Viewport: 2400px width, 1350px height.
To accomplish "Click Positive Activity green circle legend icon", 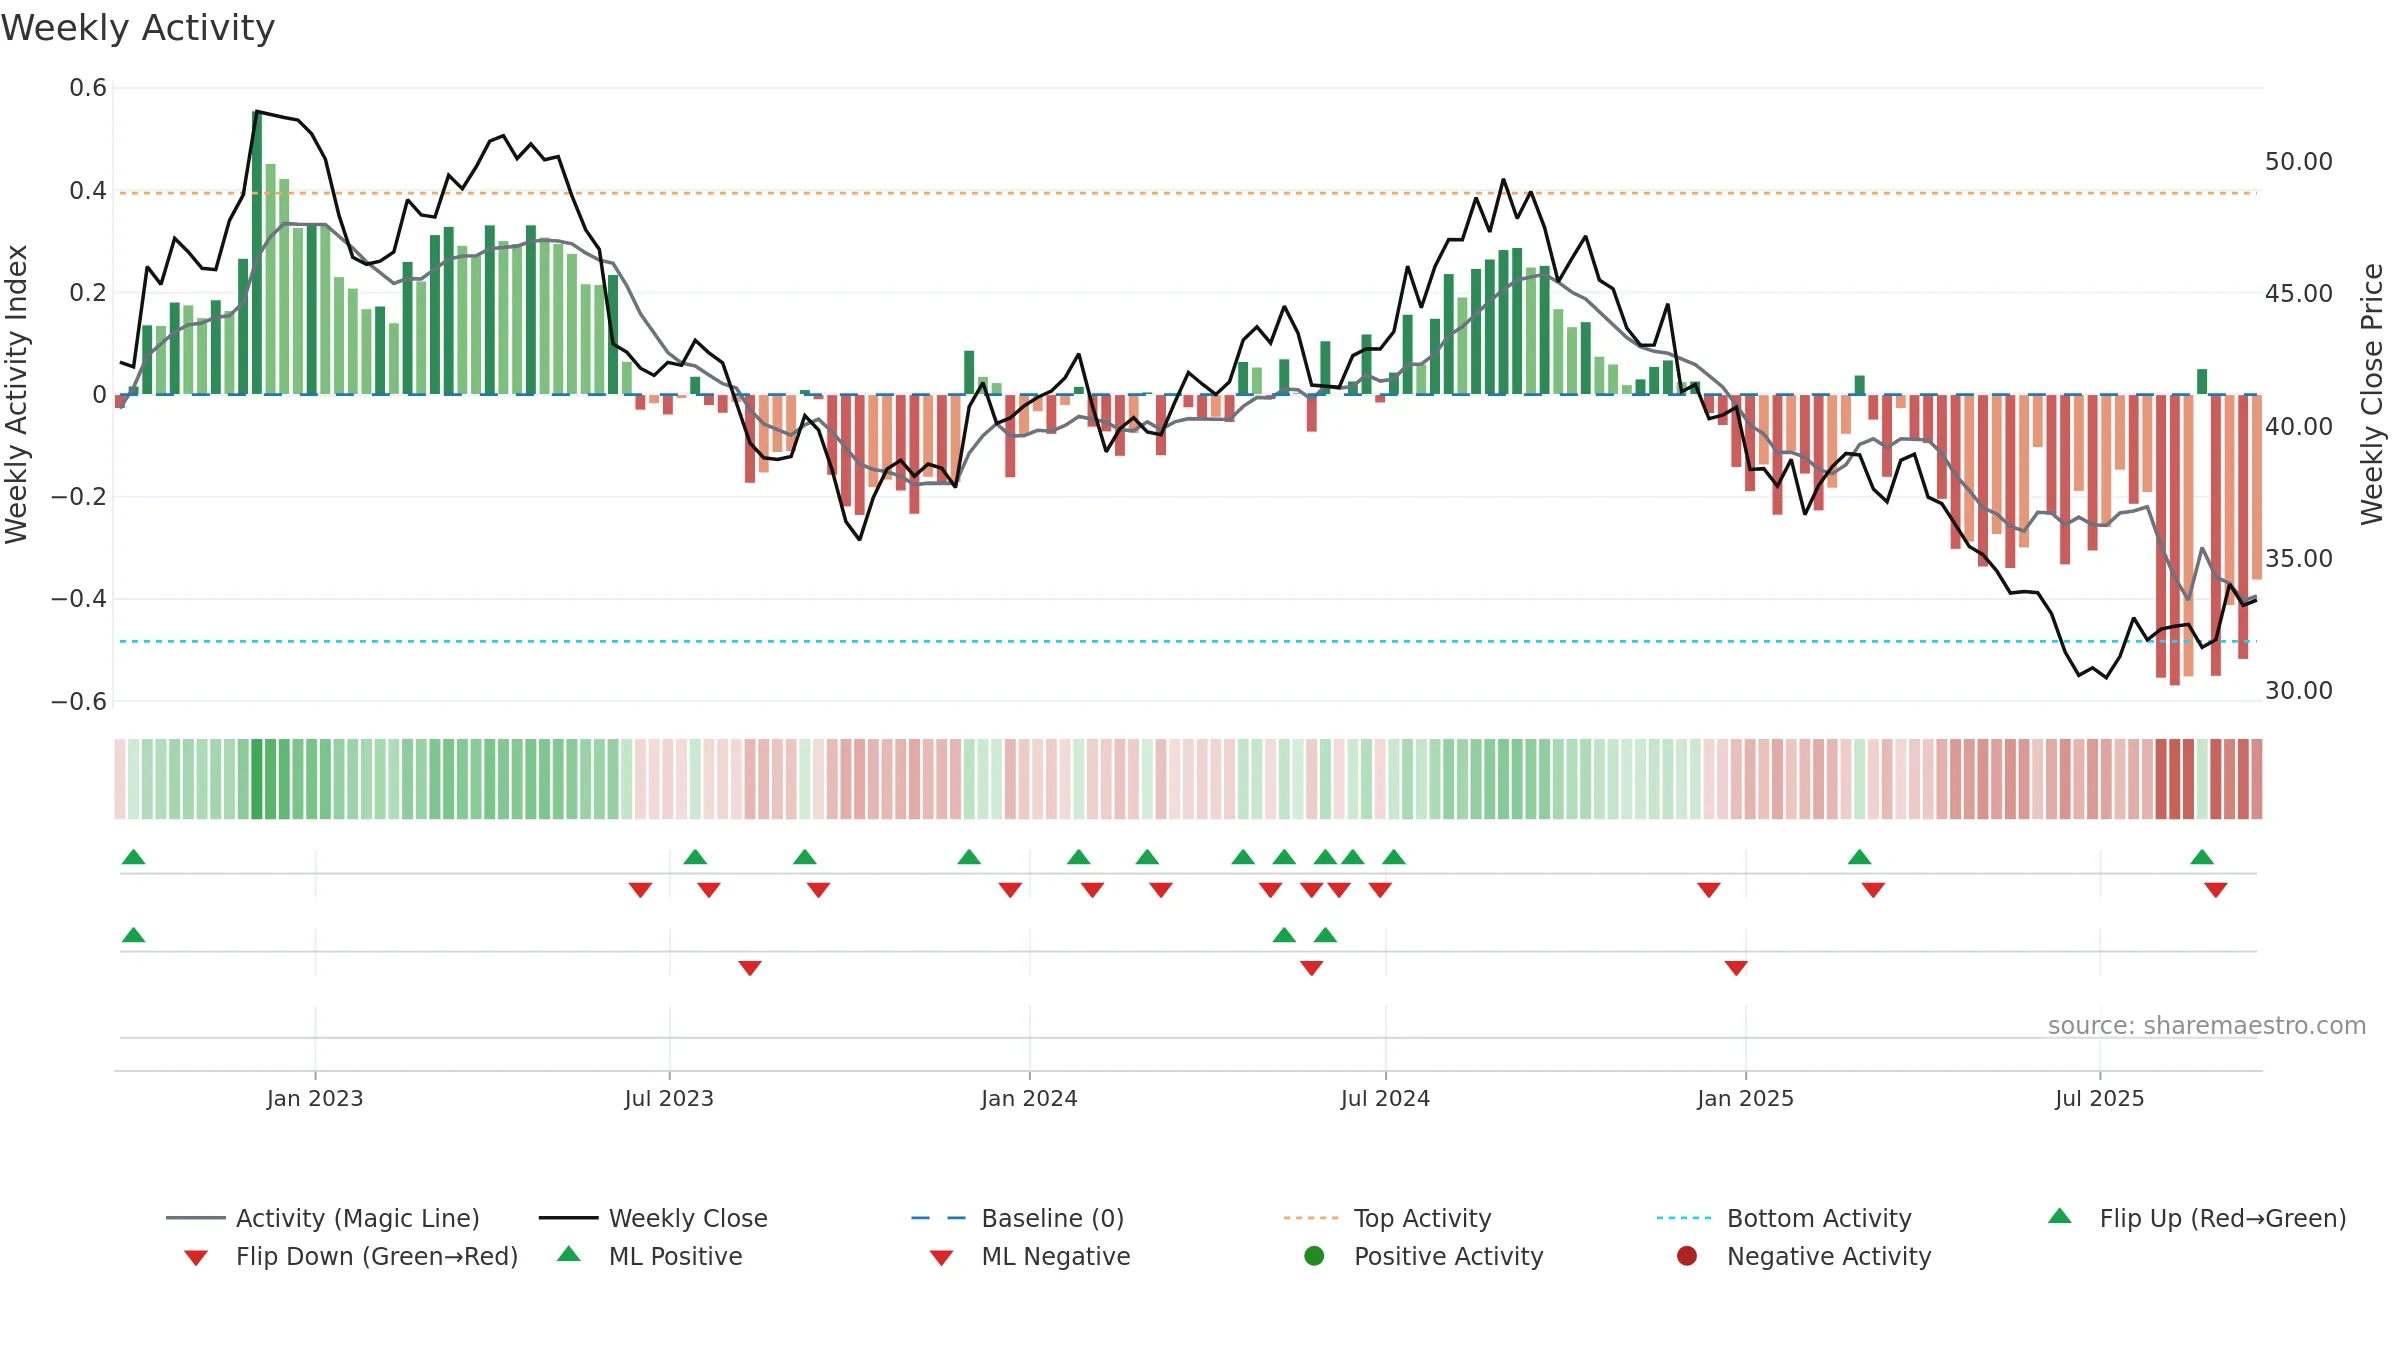I will 1314,1255.
